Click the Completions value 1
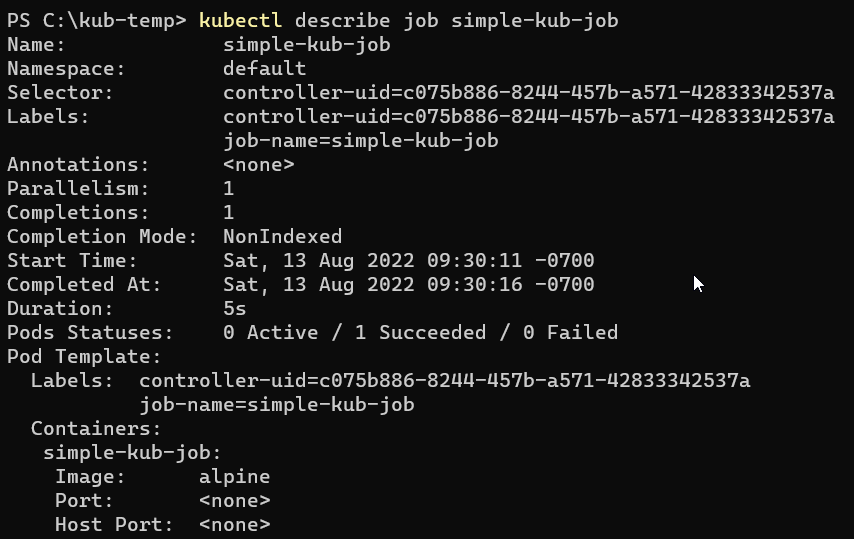854x539 pixels. [x=229, y=212]
